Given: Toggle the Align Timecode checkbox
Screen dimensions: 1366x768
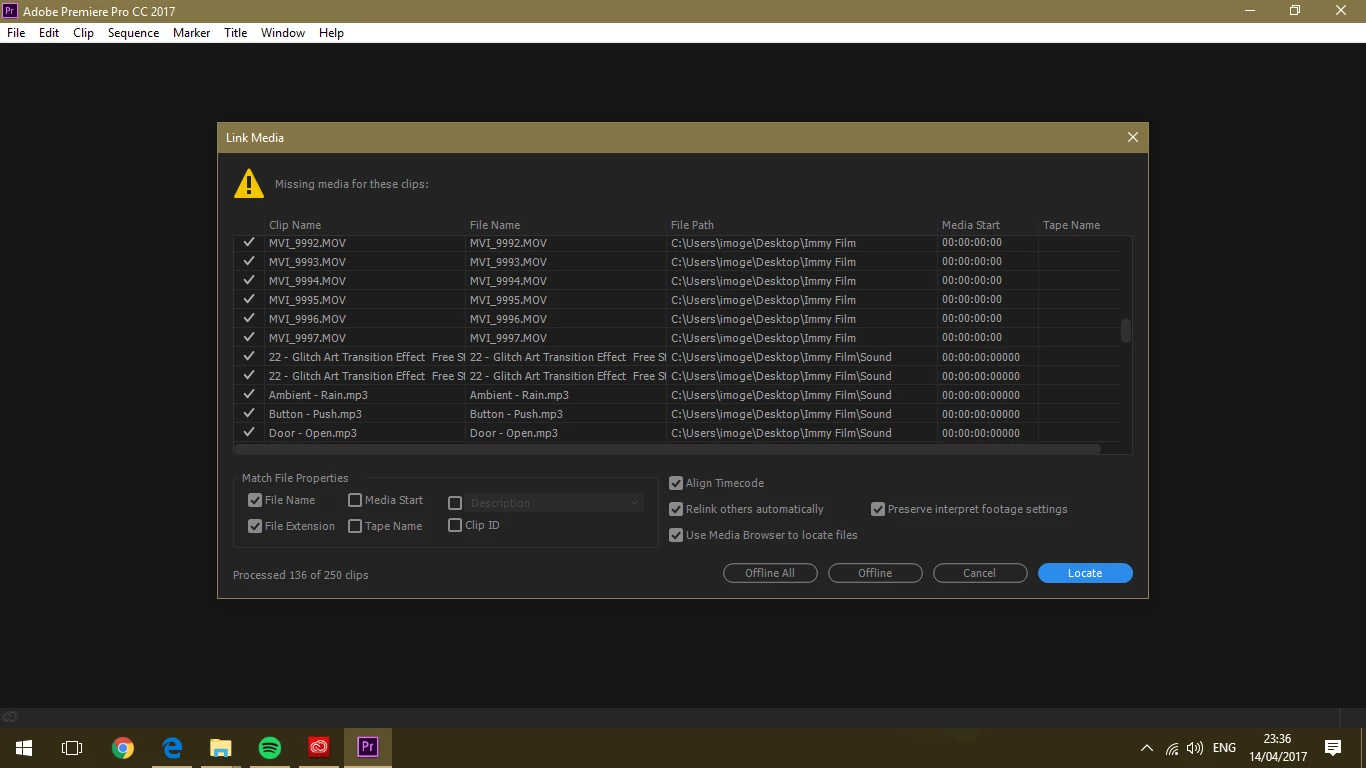Looking at the screenshot, I should tap(676, 483).
